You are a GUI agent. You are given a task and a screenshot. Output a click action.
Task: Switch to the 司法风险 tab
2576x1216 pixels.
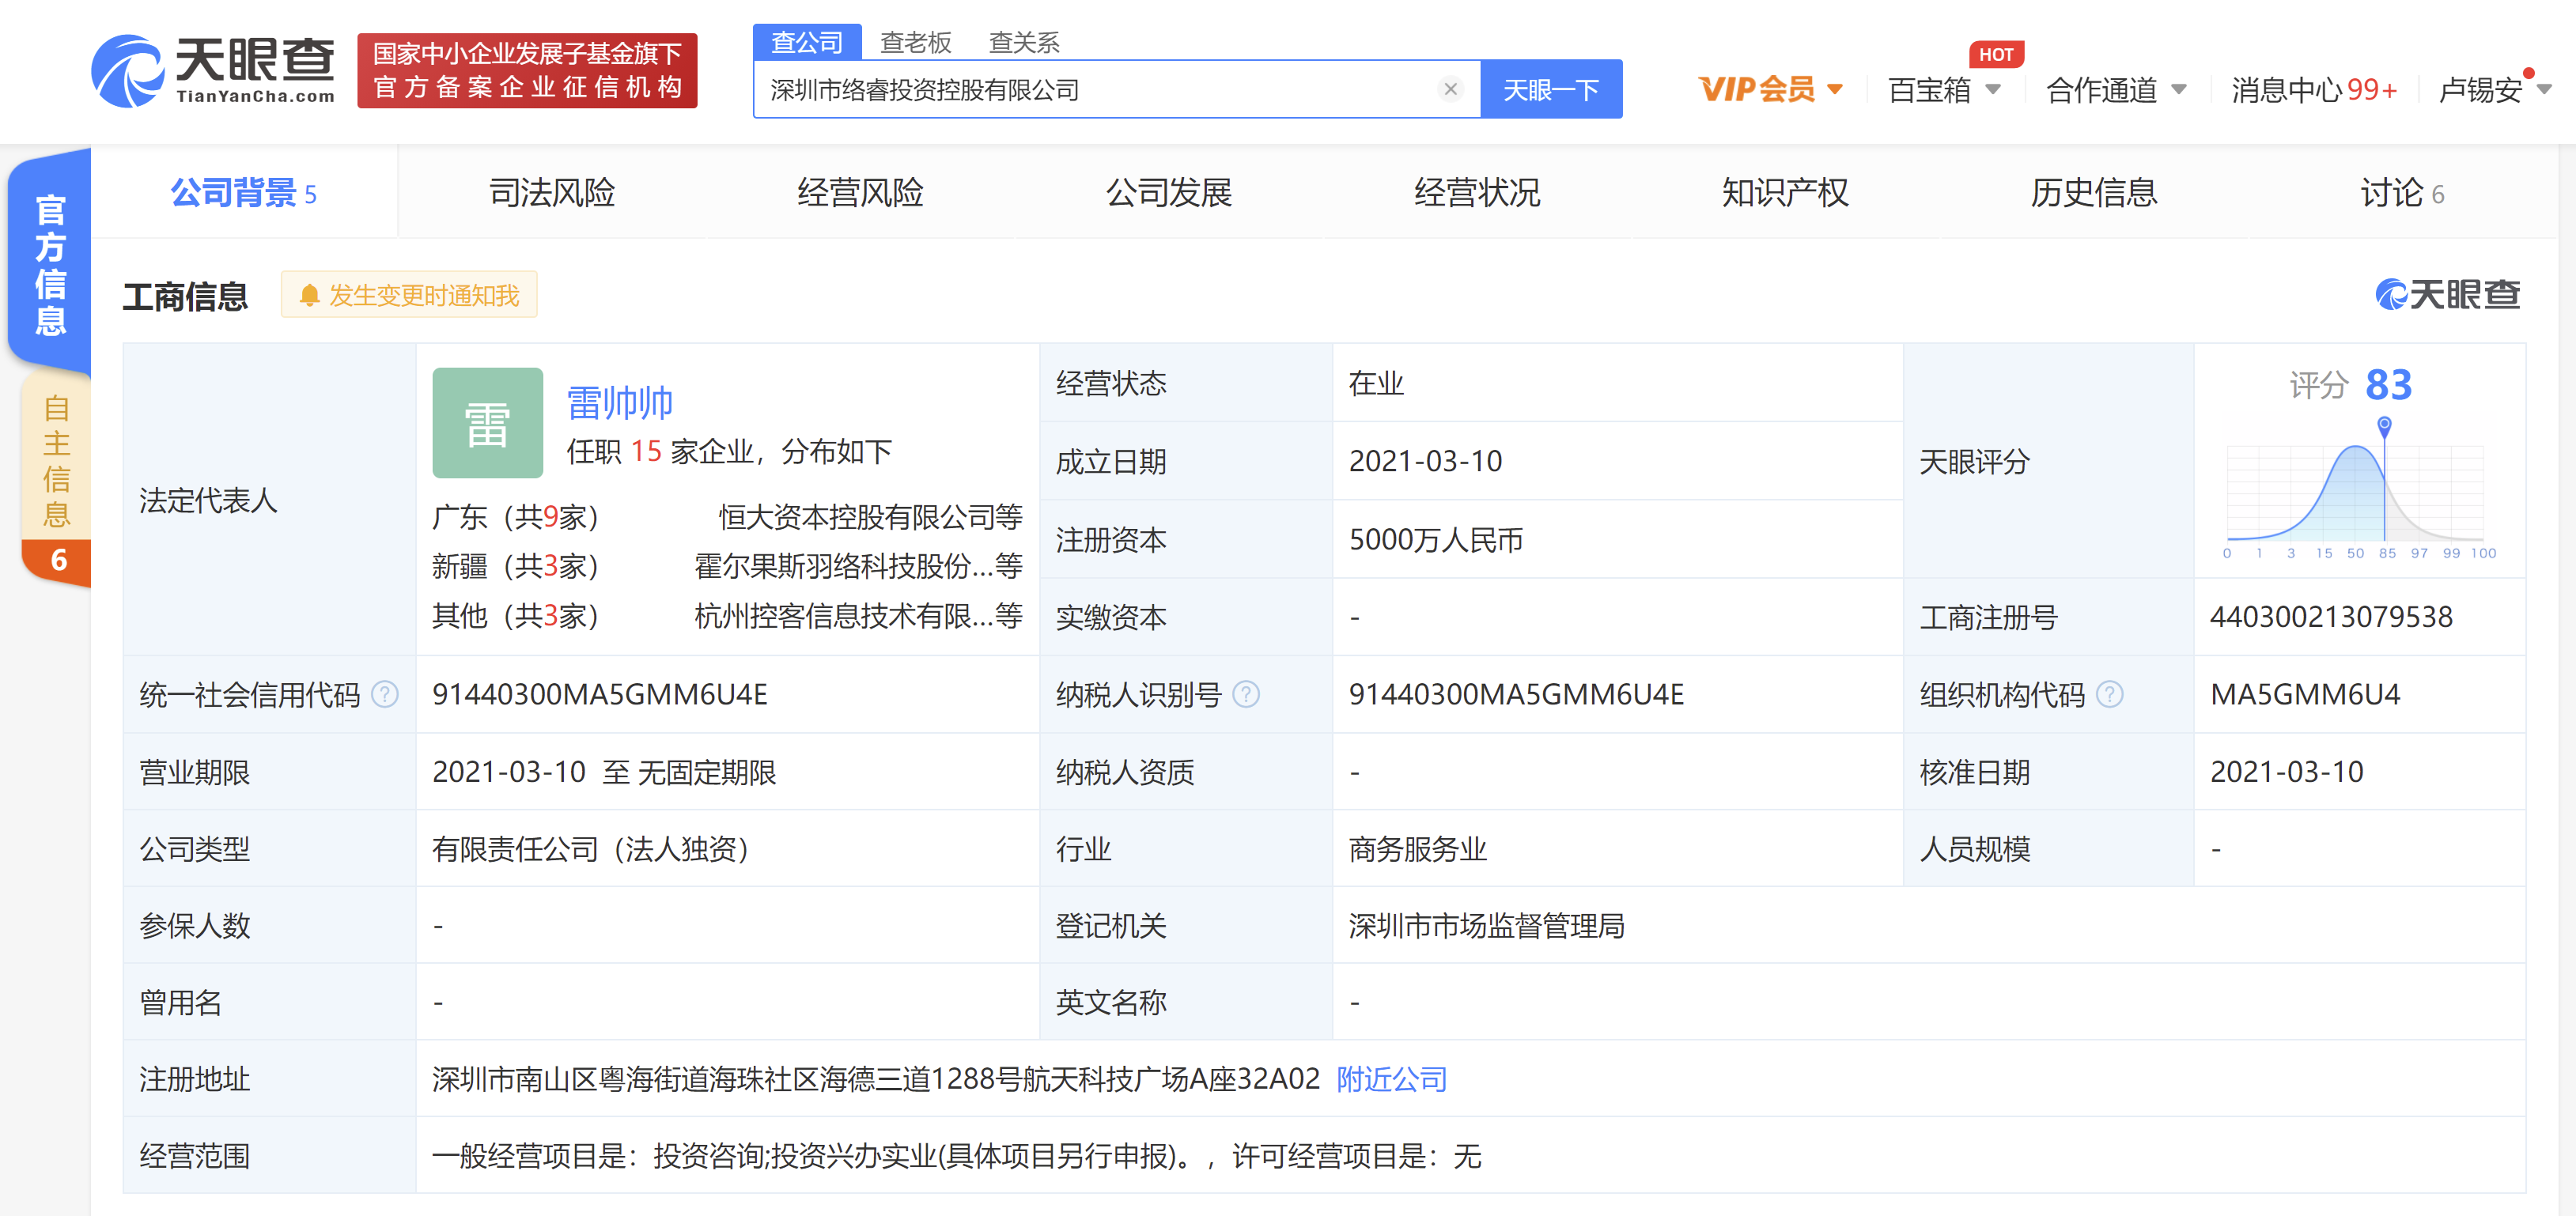tap(552, 192)
